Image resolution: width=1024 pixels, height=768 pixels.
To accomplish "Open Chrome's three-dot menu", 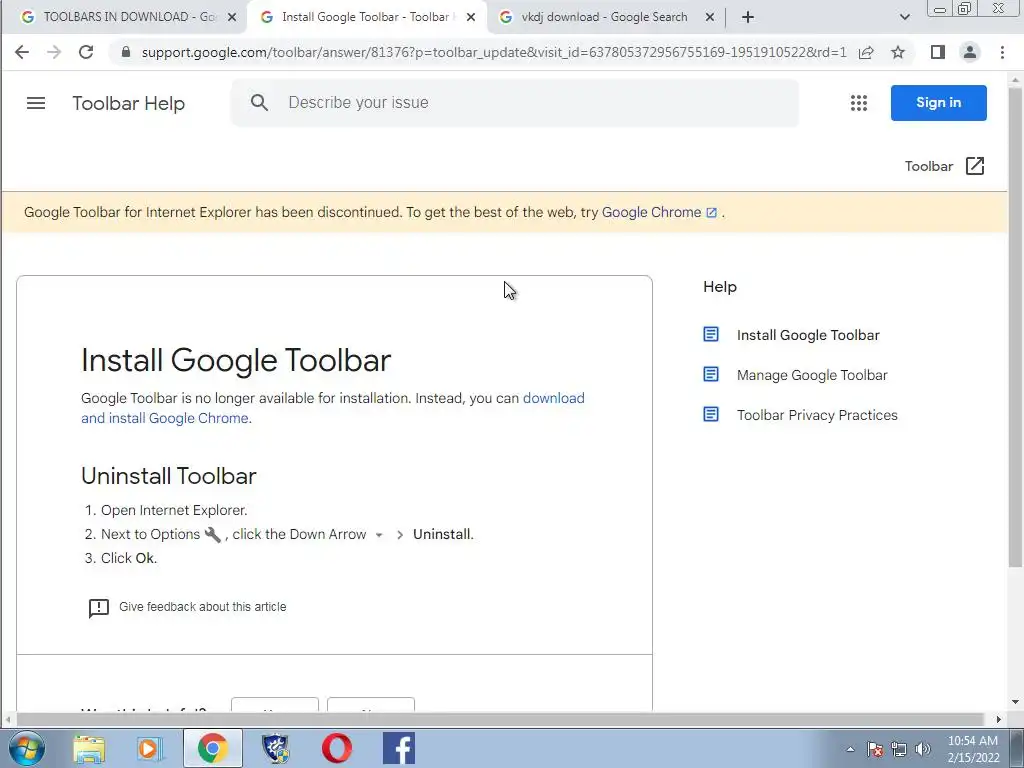I will click(x=1002, y=52).
